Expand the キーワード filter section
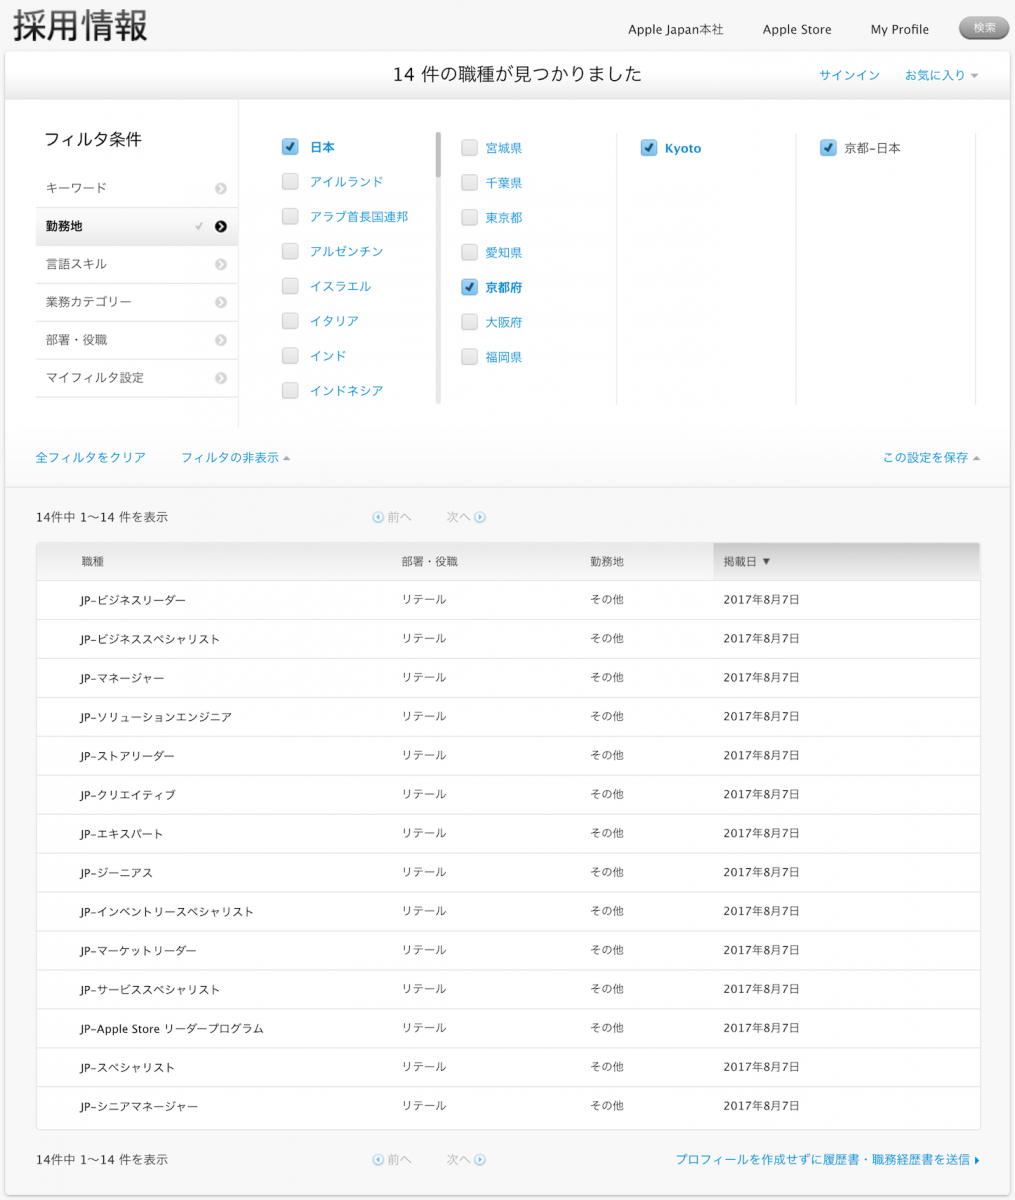Screen dimensions: 1015x1200 click(x=136, y=188)
